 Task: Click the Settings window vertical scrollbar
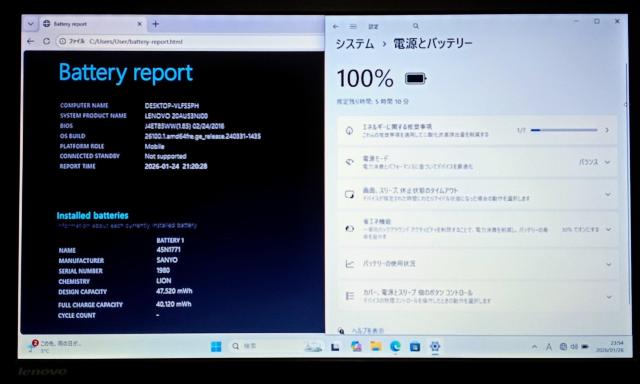627,184
